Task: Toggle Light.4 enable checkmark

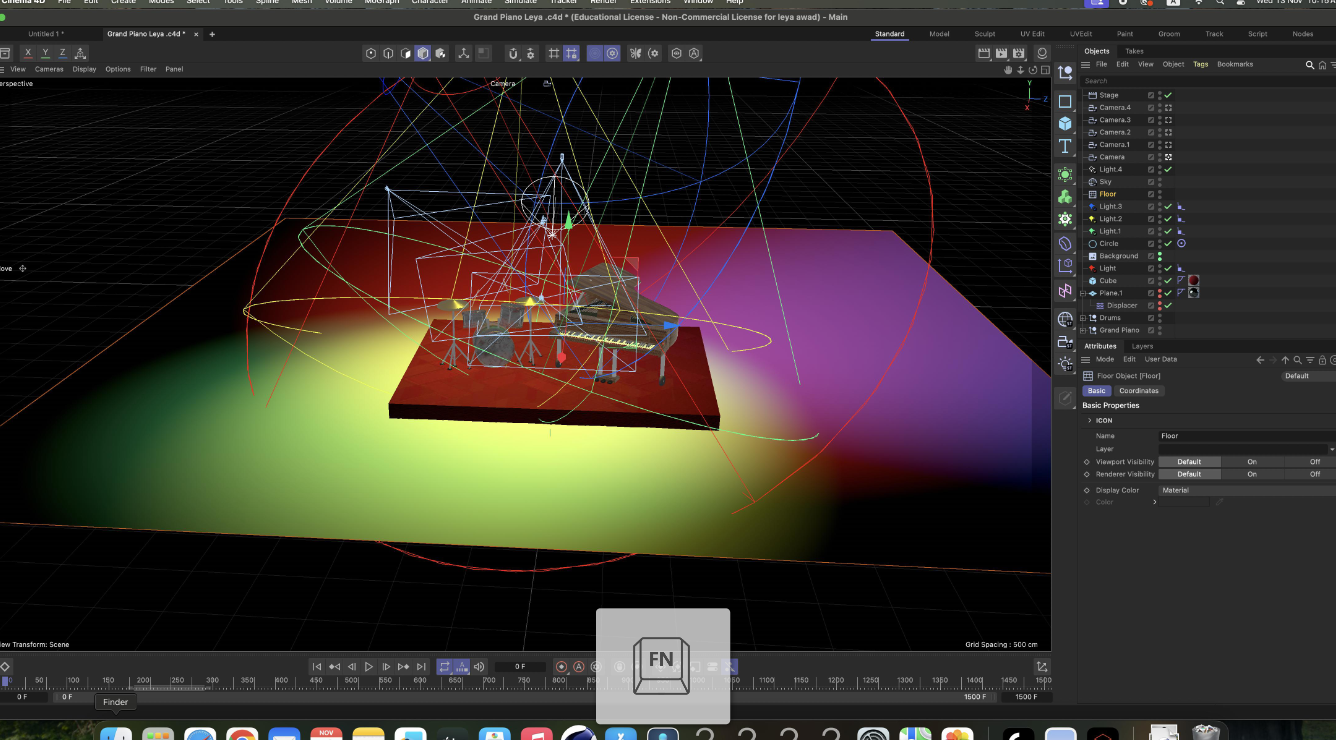Action: (1168, 169)
